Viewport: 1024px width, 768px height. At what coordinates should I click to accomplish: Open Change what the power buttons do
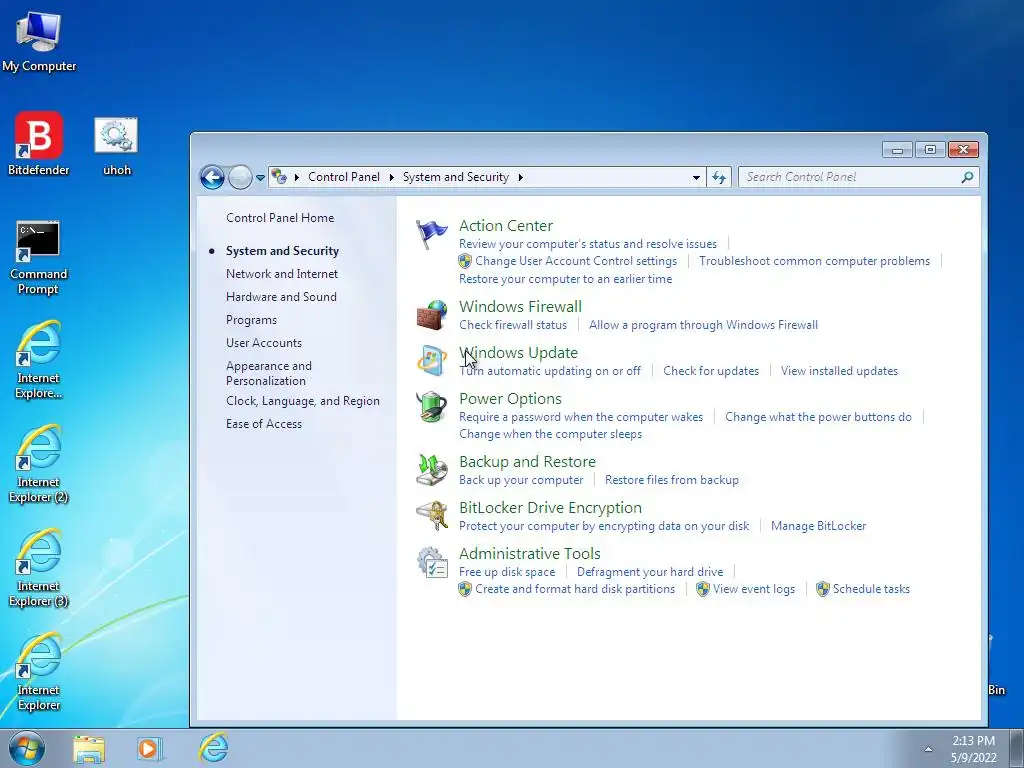tap(818, 417)
